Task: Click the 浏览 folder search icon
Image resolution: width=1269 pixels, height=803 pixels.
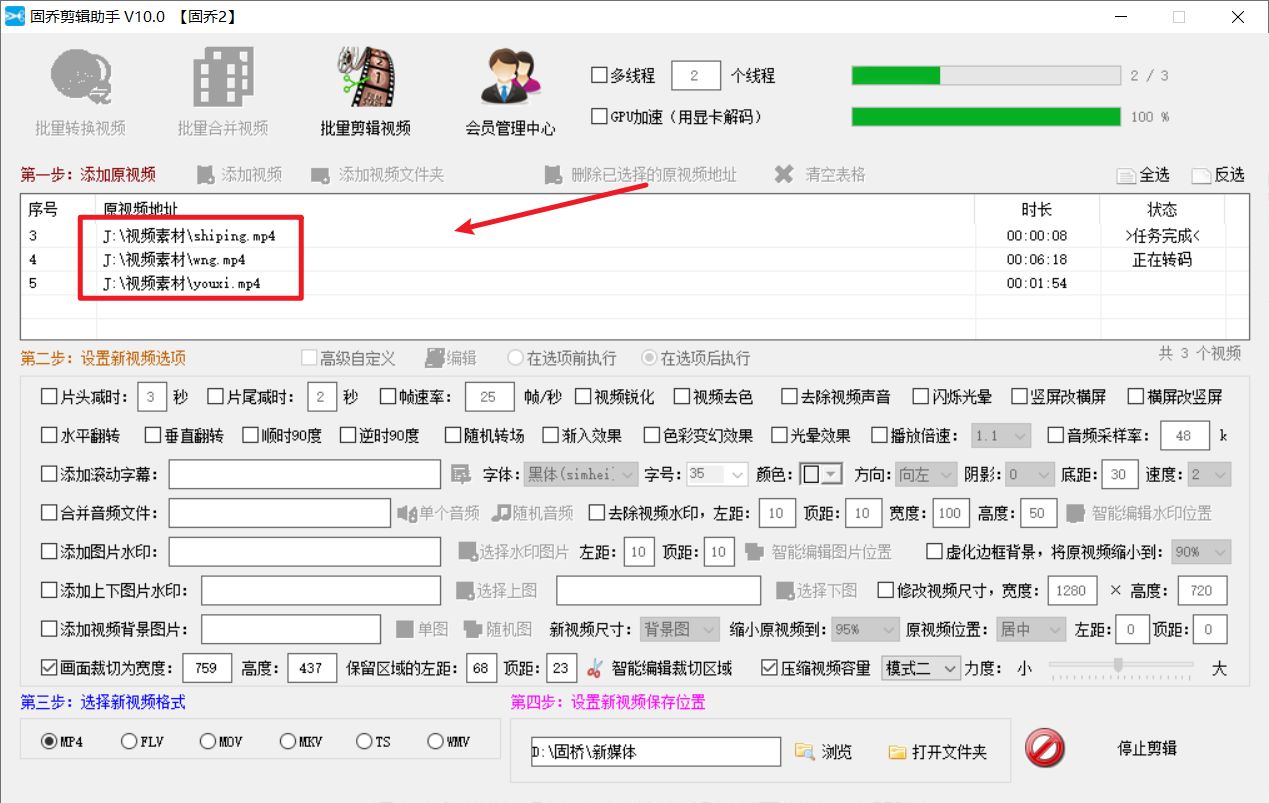Action: 805,751
